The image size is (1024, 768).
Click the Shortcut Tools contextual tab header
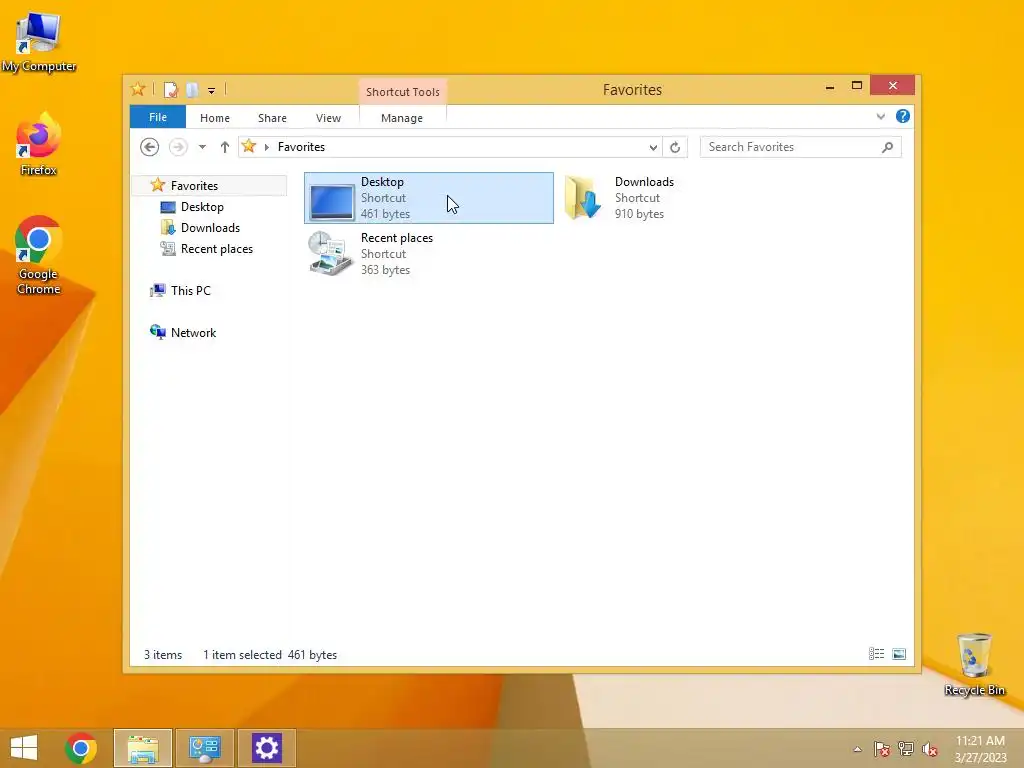click(402, 91)
